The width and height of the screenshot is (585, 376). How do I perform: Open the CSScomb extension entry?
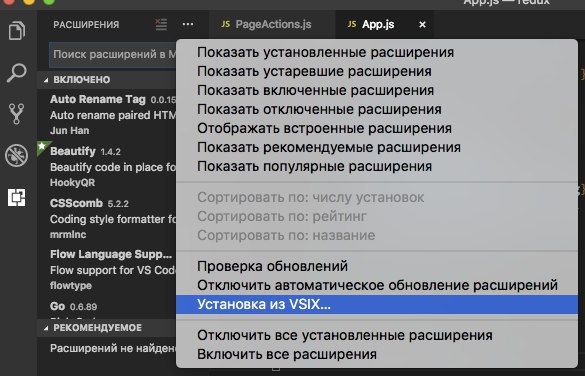(107, 219)
